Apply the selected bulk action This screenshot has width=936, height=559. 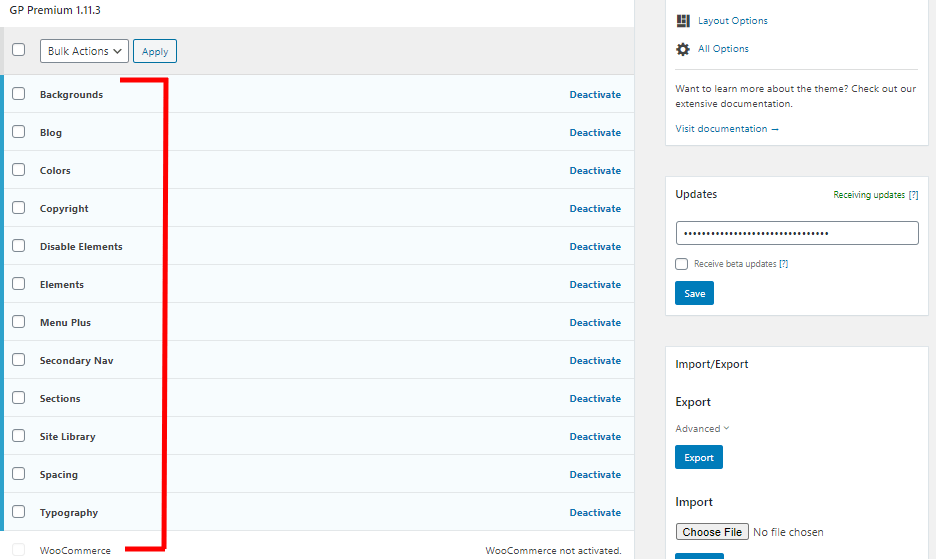[155, 51]
